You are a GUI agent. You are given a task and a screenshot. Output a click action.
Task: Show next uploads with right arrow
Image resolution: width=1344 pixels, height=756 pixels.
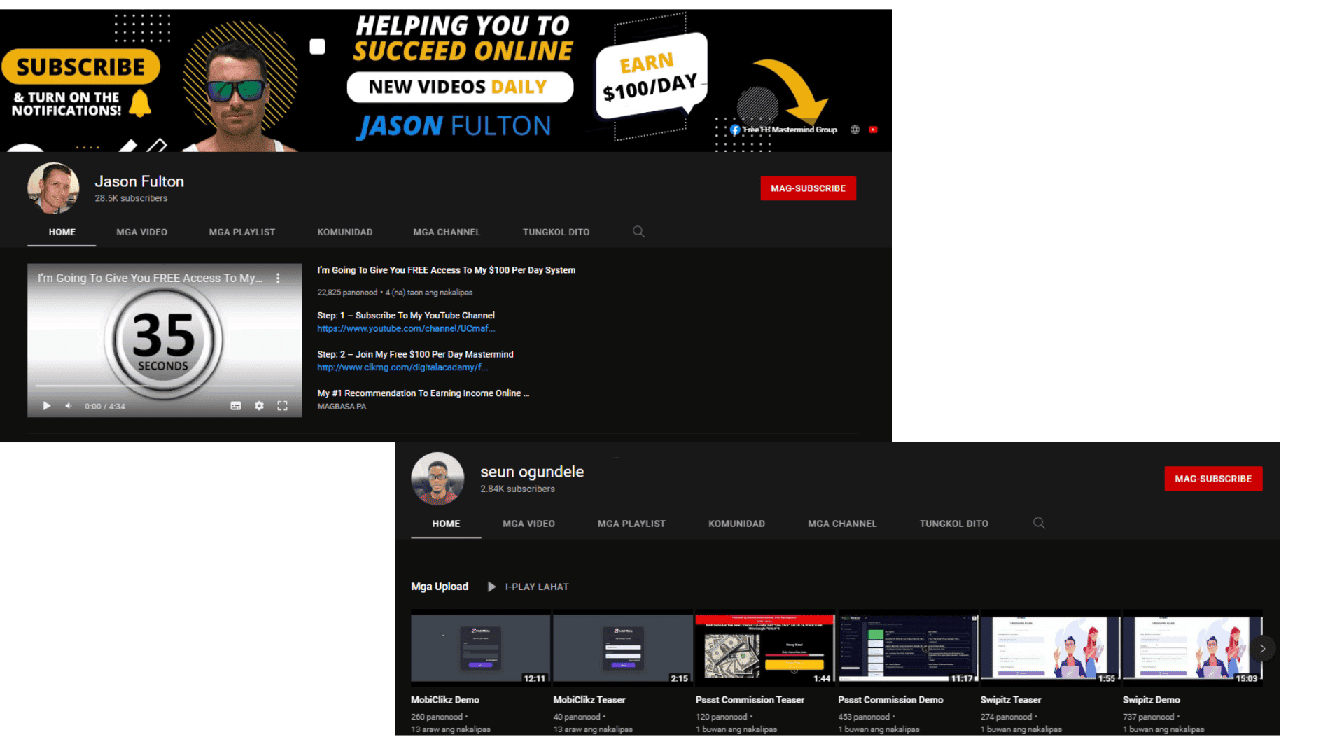click(x=1263, y=648)
